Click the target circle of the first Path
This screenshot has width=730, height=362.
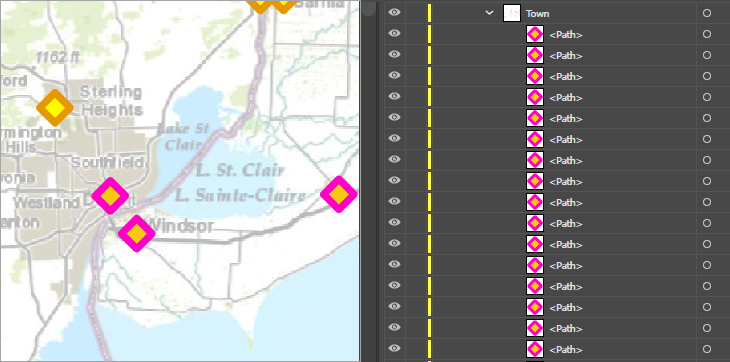(707, 34)
